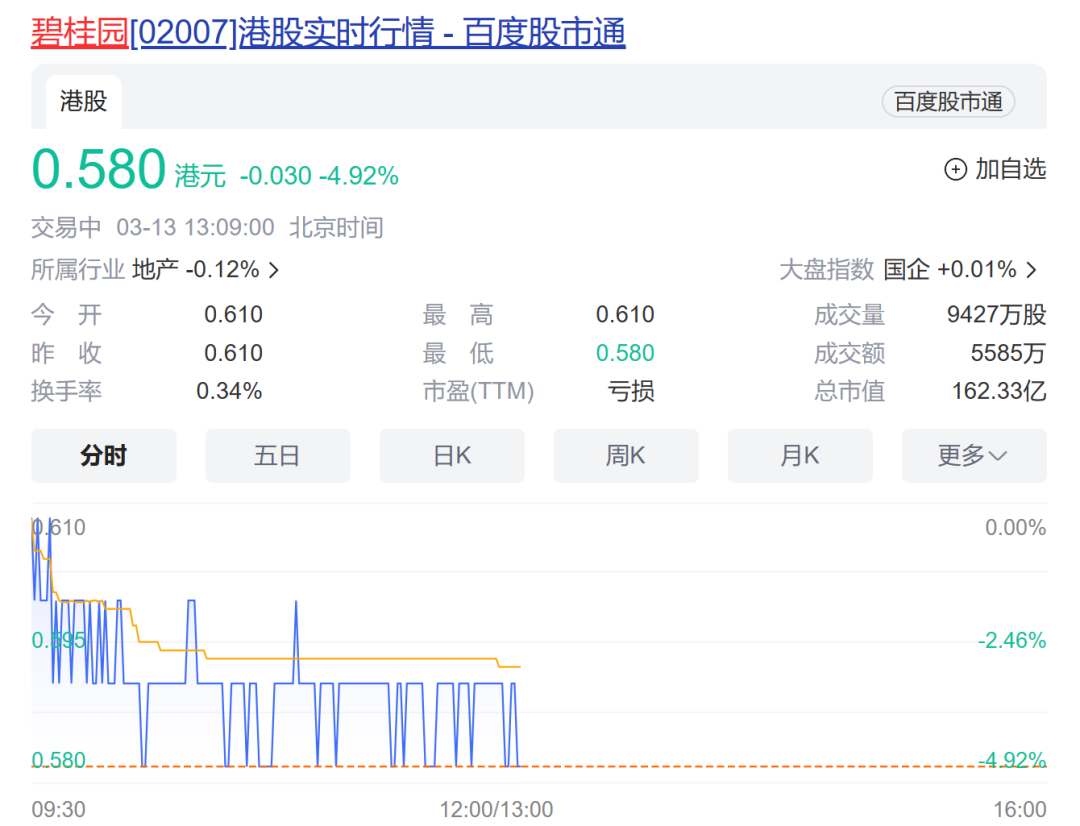
Task: Switch to 周K chart tab
Action: tap(626, 455)
